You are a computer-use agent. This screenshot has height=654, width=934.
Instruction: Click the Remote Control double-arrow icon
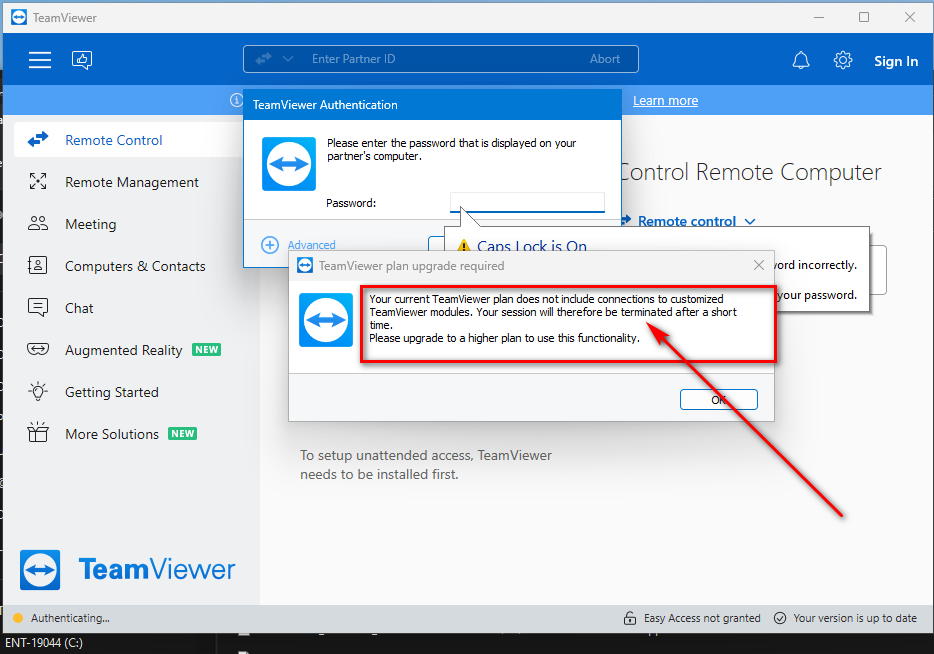coord(38,139)
